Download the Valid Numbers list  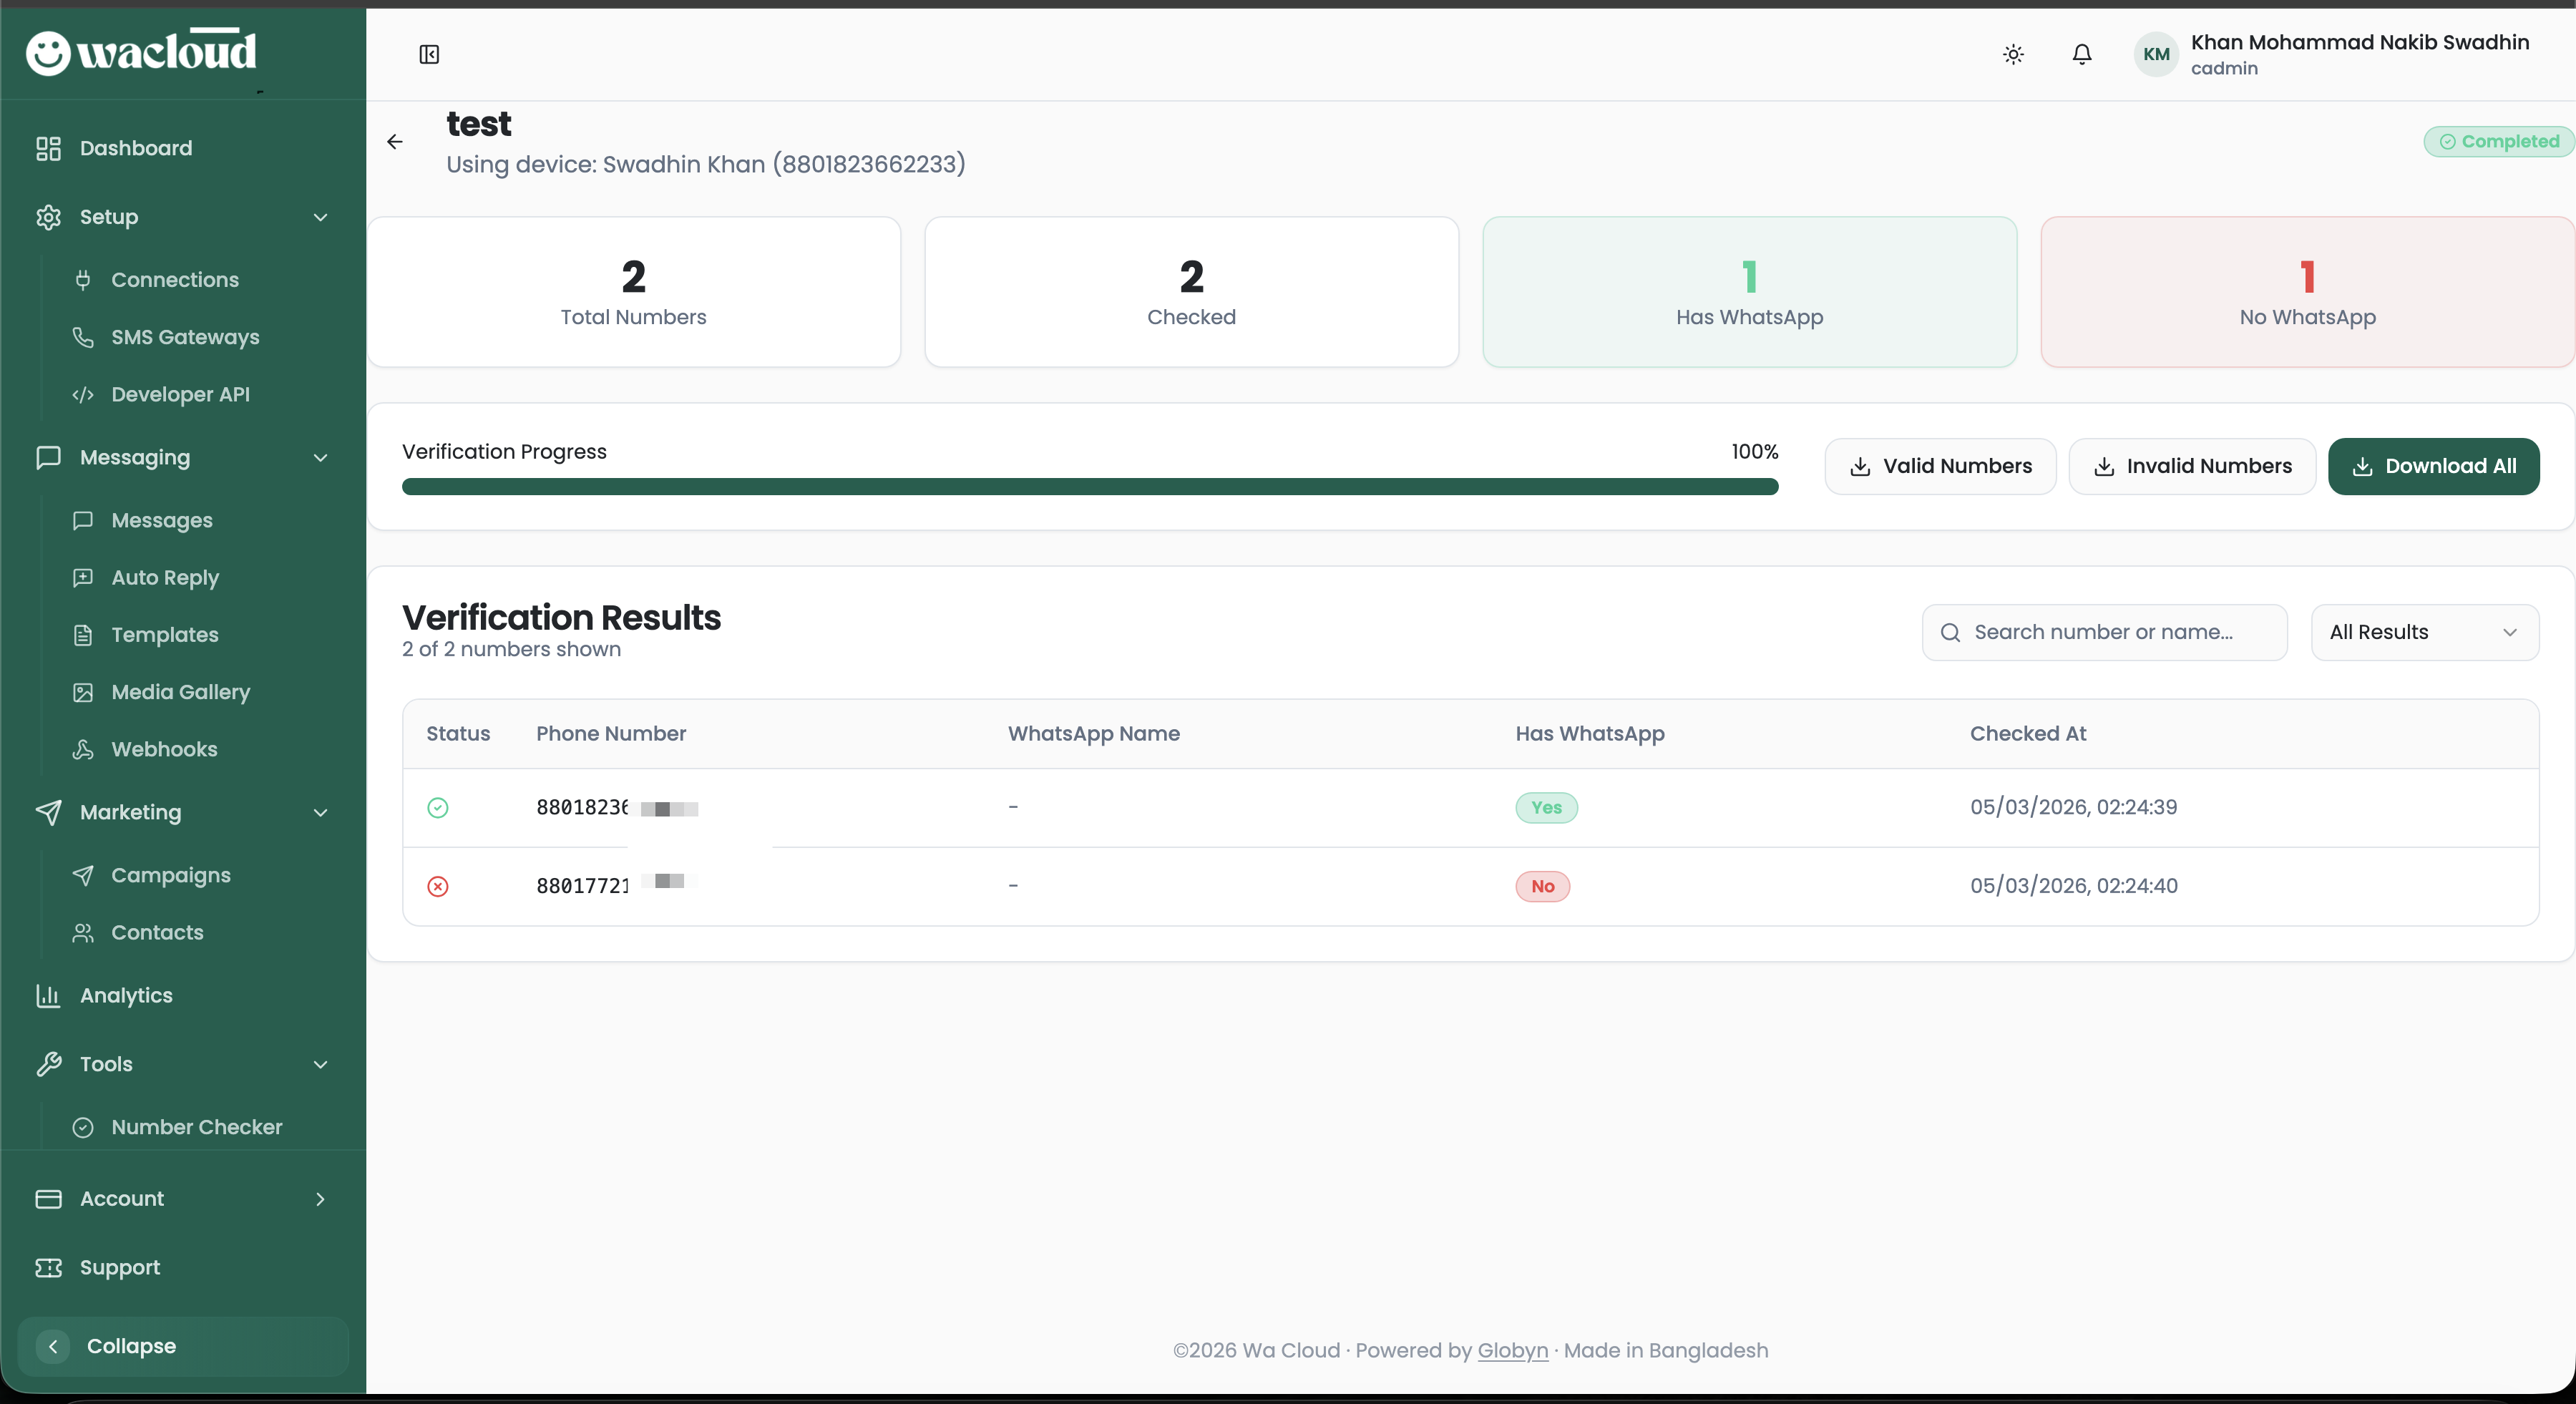1940,466
